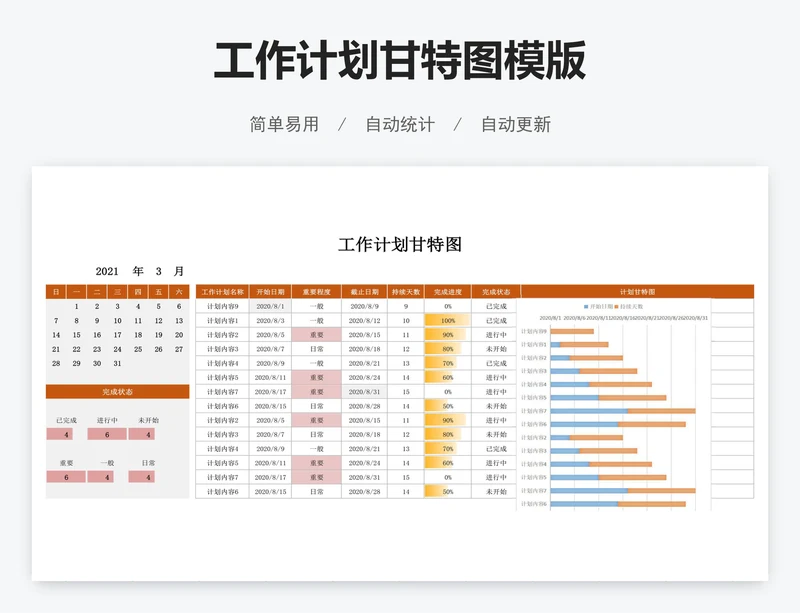Select the start date cell 2020/8/3
800x613 pixels.
tap(270, 321)
